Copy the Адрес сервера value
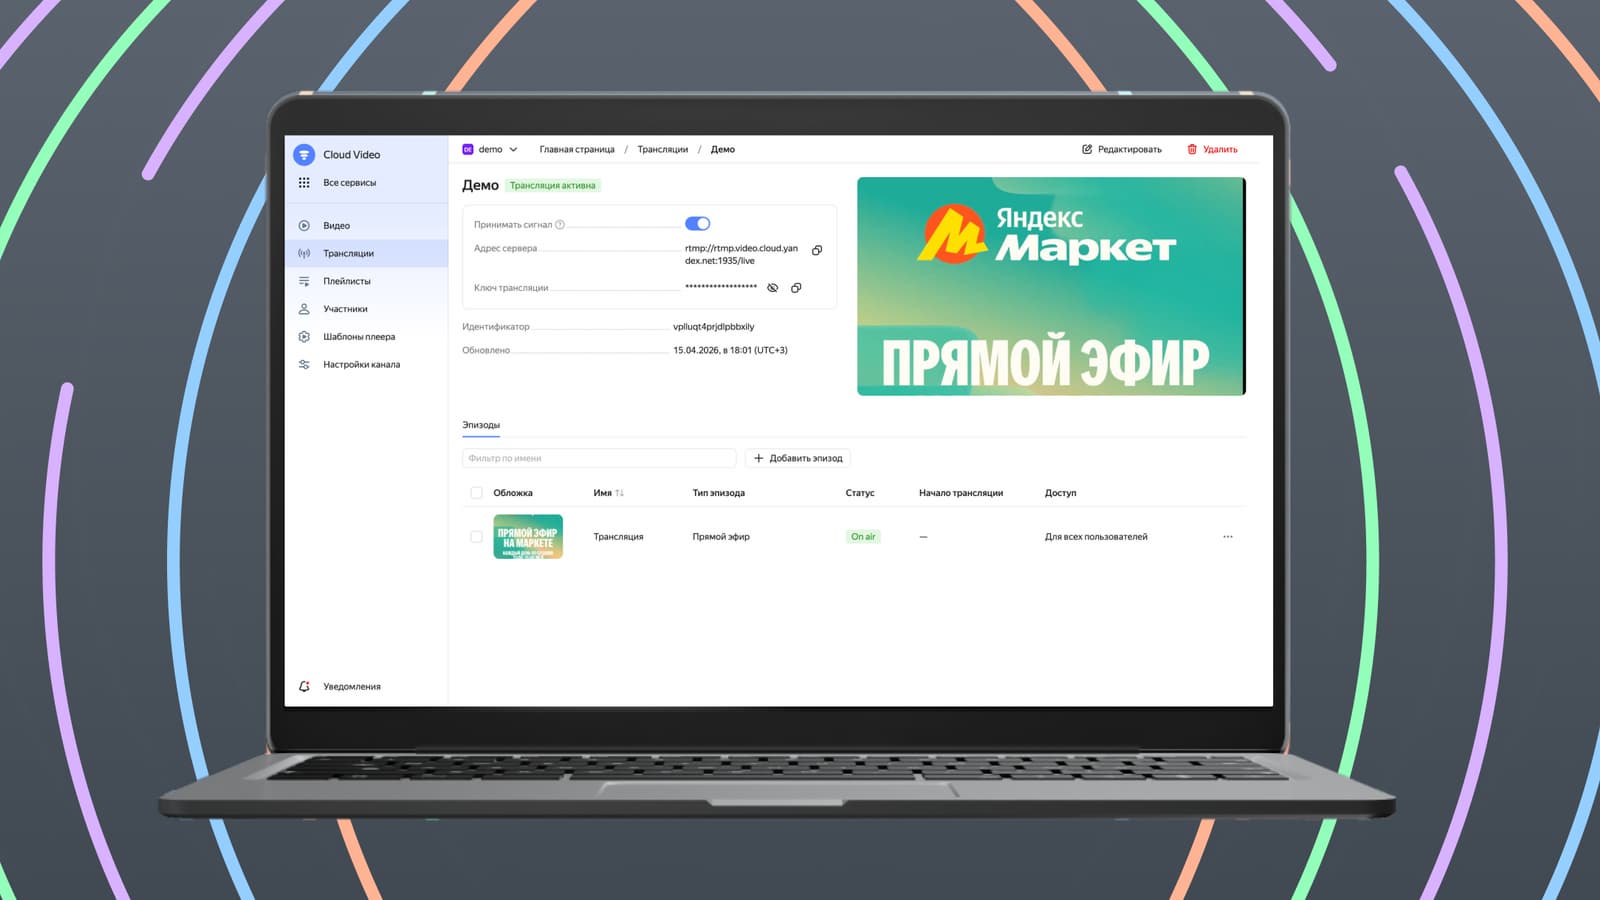 [817, 250]
